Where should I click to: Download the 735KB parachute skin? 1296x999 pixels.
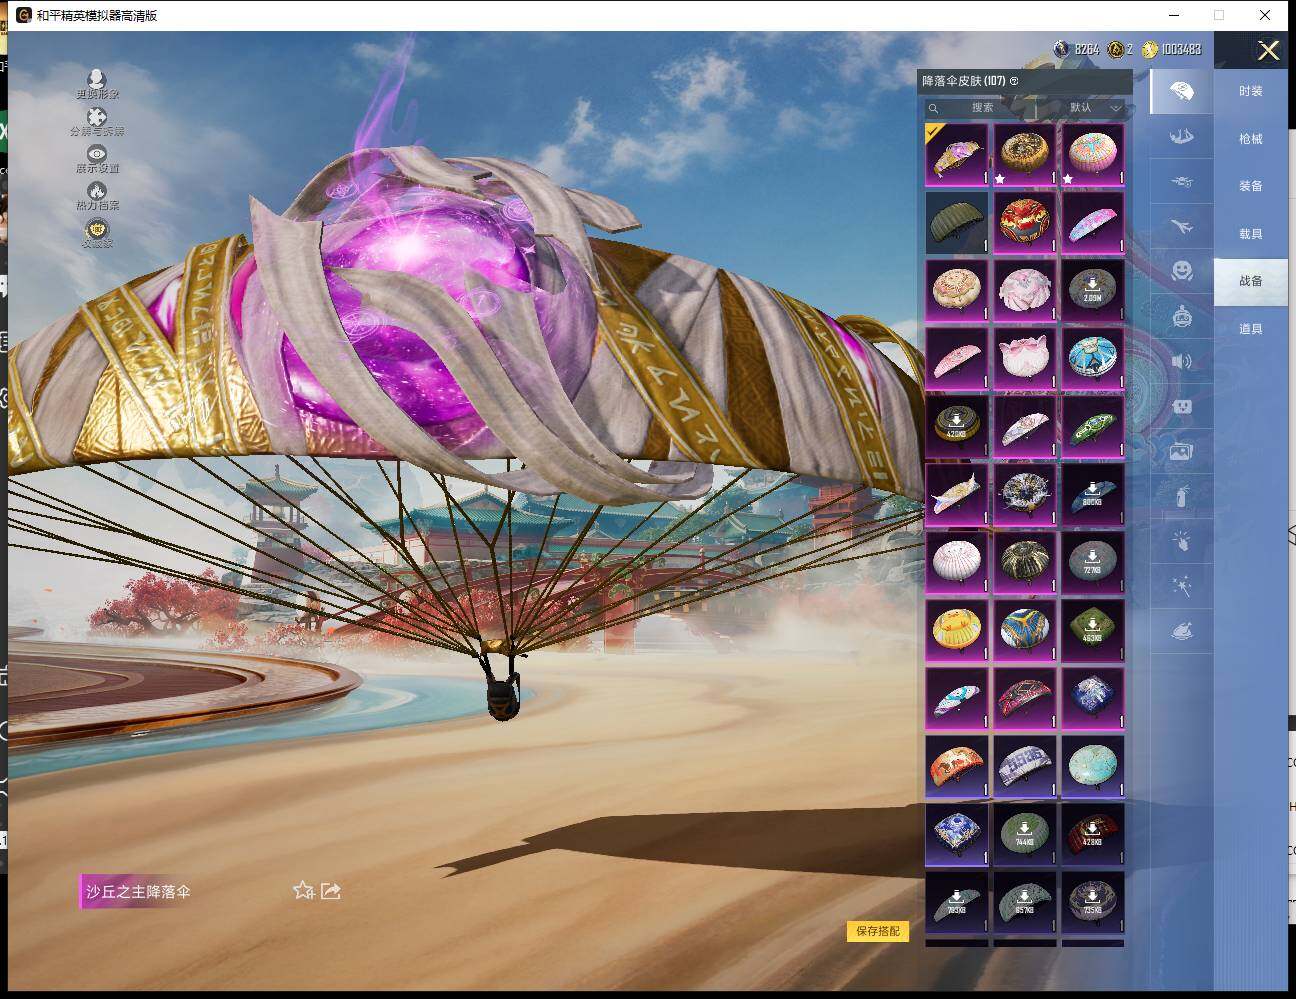point(1093,903)
